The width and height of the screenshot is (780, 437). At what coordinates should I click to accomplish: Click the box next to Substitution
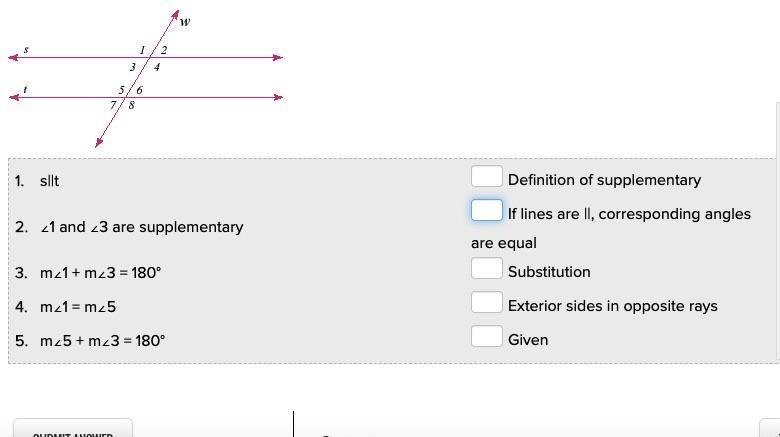pos(486,269)
